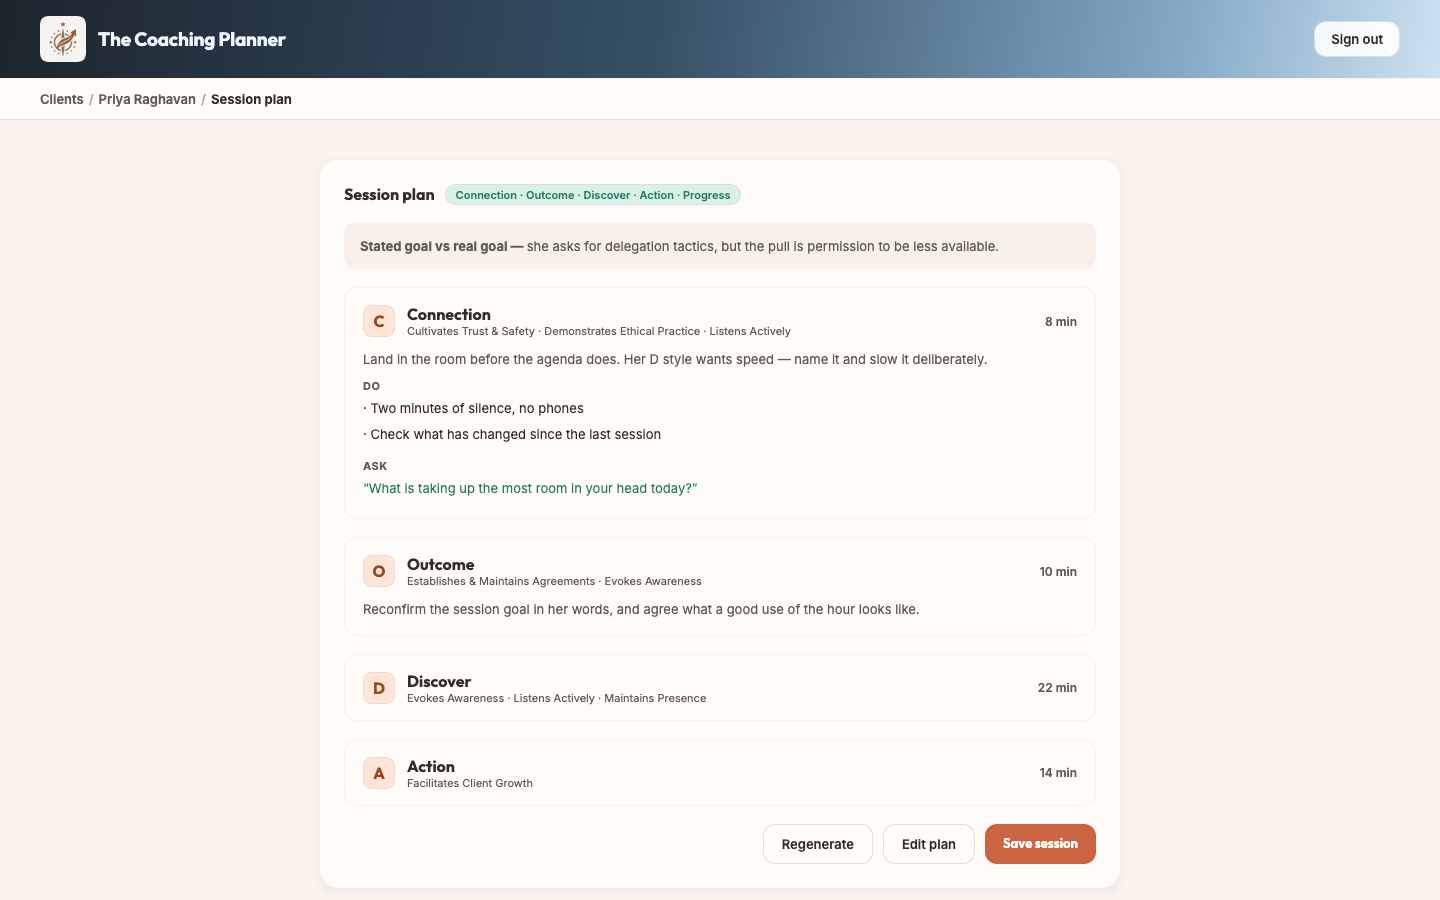Click 'Facilitates Client Growth' subtitle
Image resolution: width=1440 pixels, height=900 pixels.
click(470, 783)
